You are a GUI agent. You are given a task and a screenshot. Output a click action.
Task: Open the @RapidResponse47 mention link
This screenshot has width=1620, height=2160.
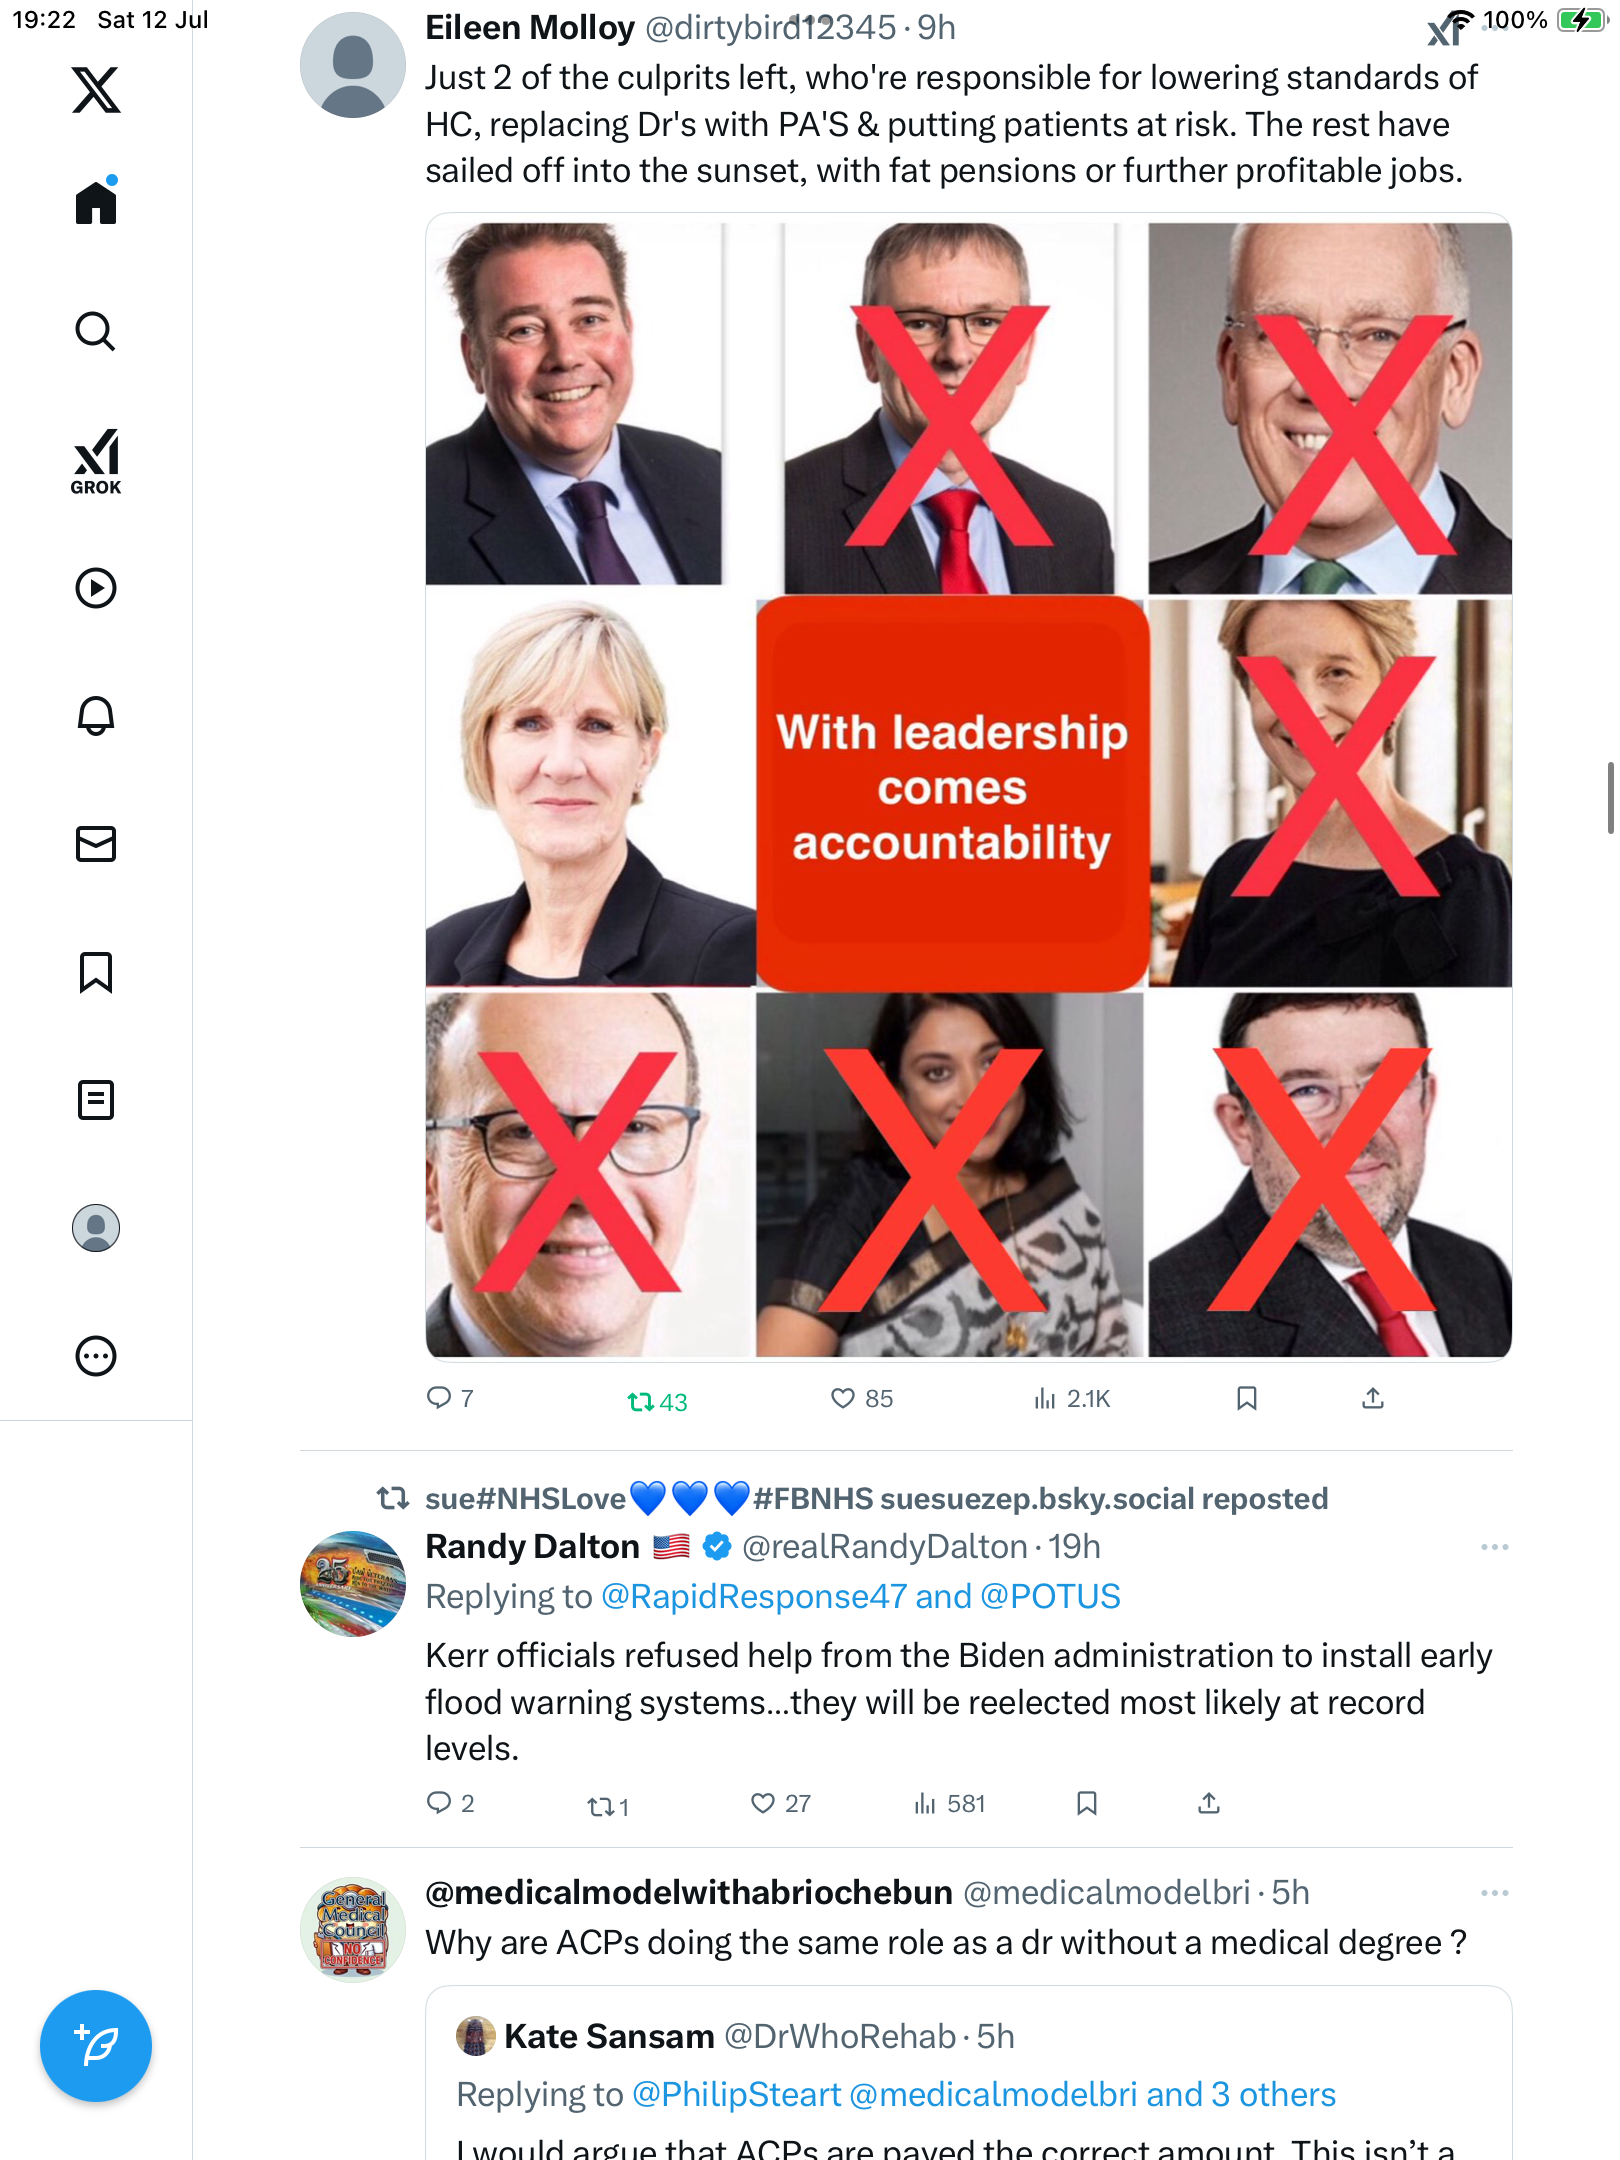(x=754, y=1597)
